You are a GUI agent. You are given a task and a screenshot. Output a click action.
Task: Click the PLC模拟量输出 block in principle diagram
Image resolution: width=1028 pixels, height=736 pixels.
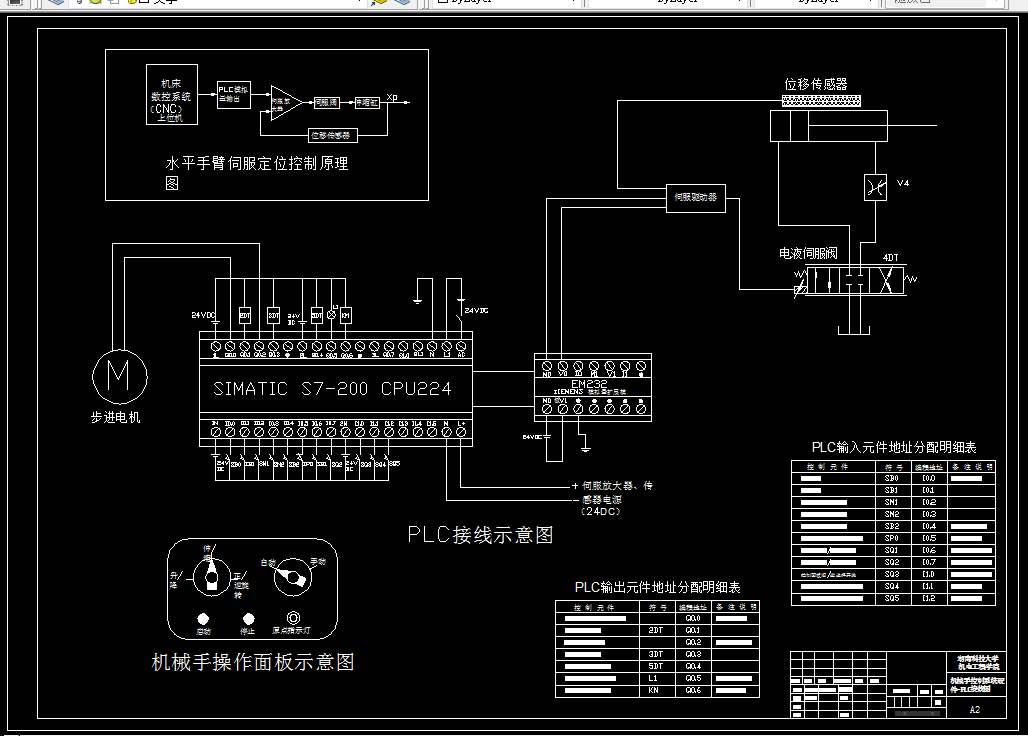coord(234,94)
